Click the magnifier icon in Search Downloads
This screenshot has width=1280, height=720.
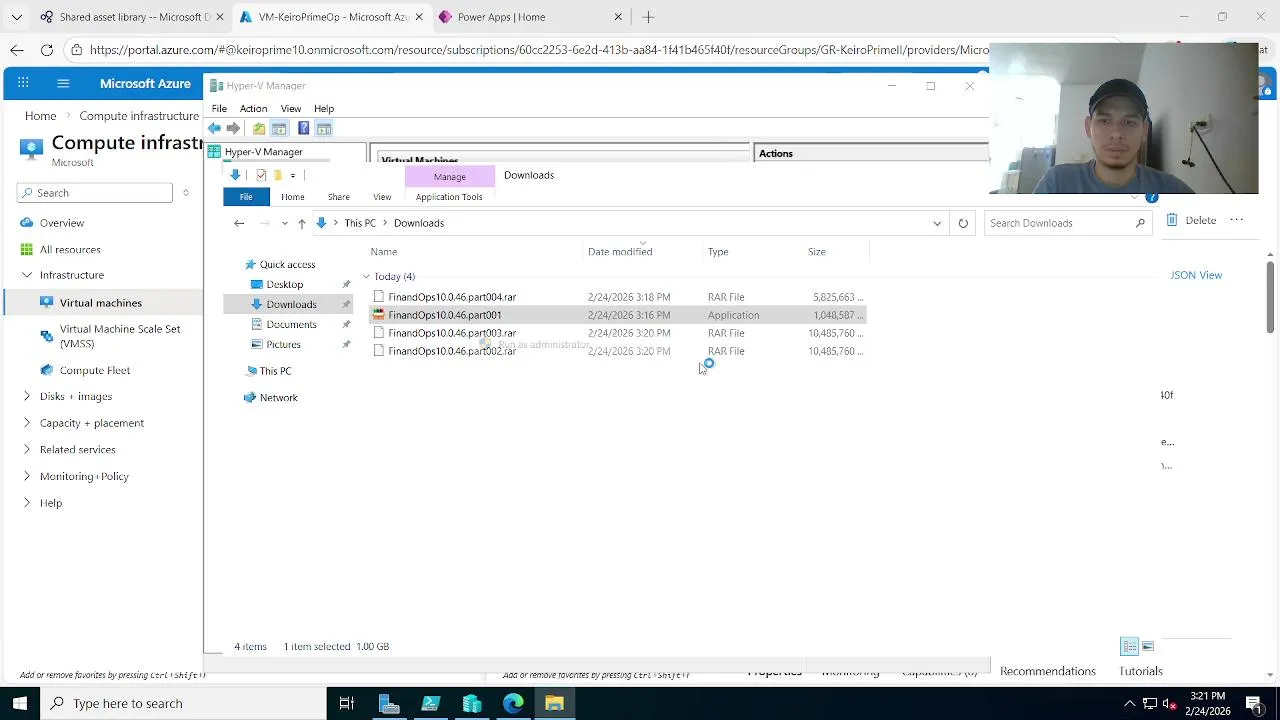pyautogui.click(x=1140, y=223)
